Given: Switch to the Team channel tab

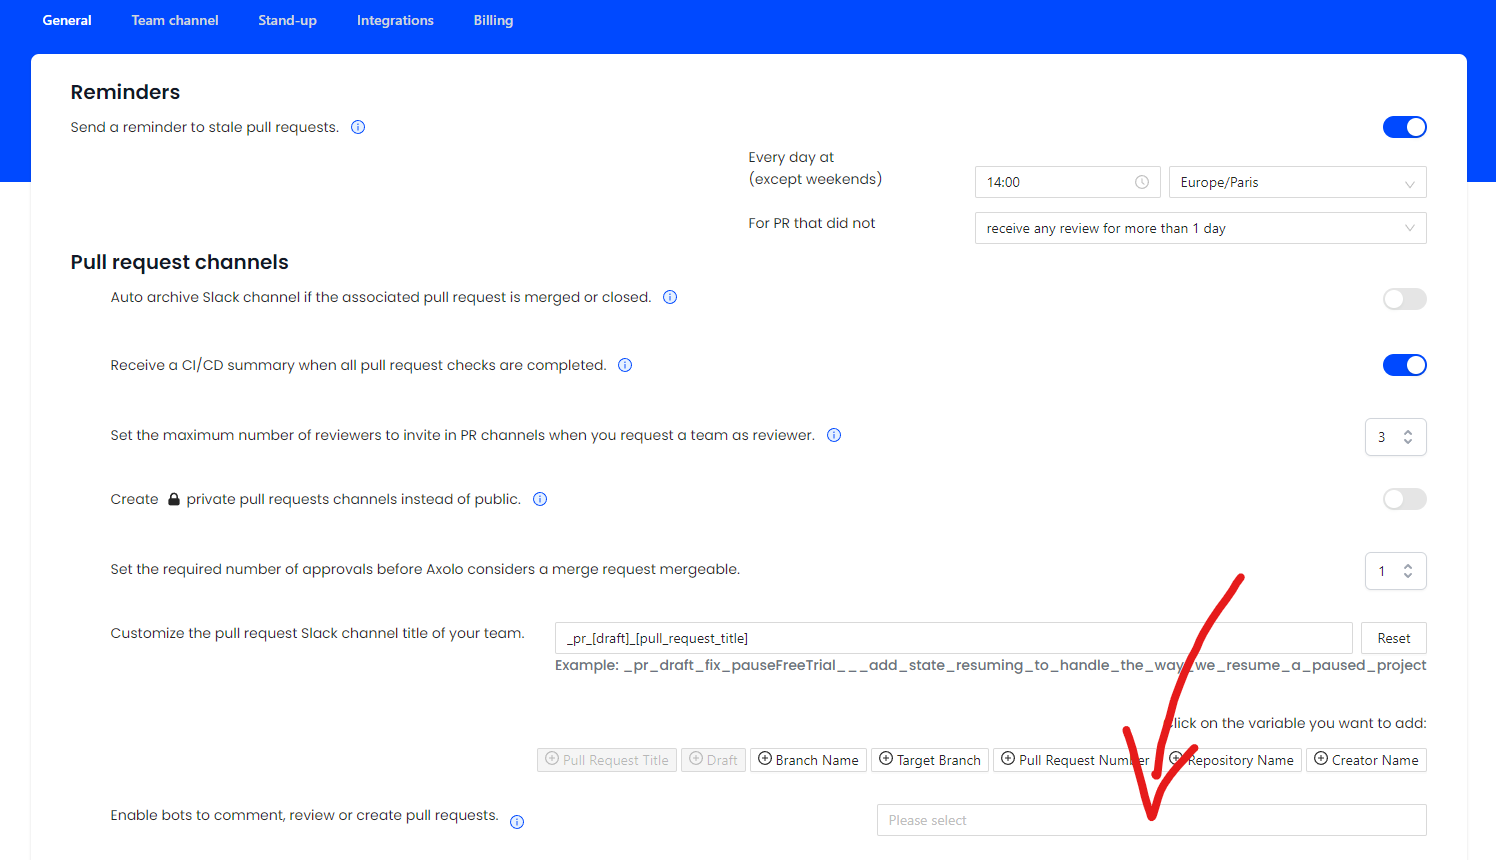Looking at the screenshot, I should 175,20.
